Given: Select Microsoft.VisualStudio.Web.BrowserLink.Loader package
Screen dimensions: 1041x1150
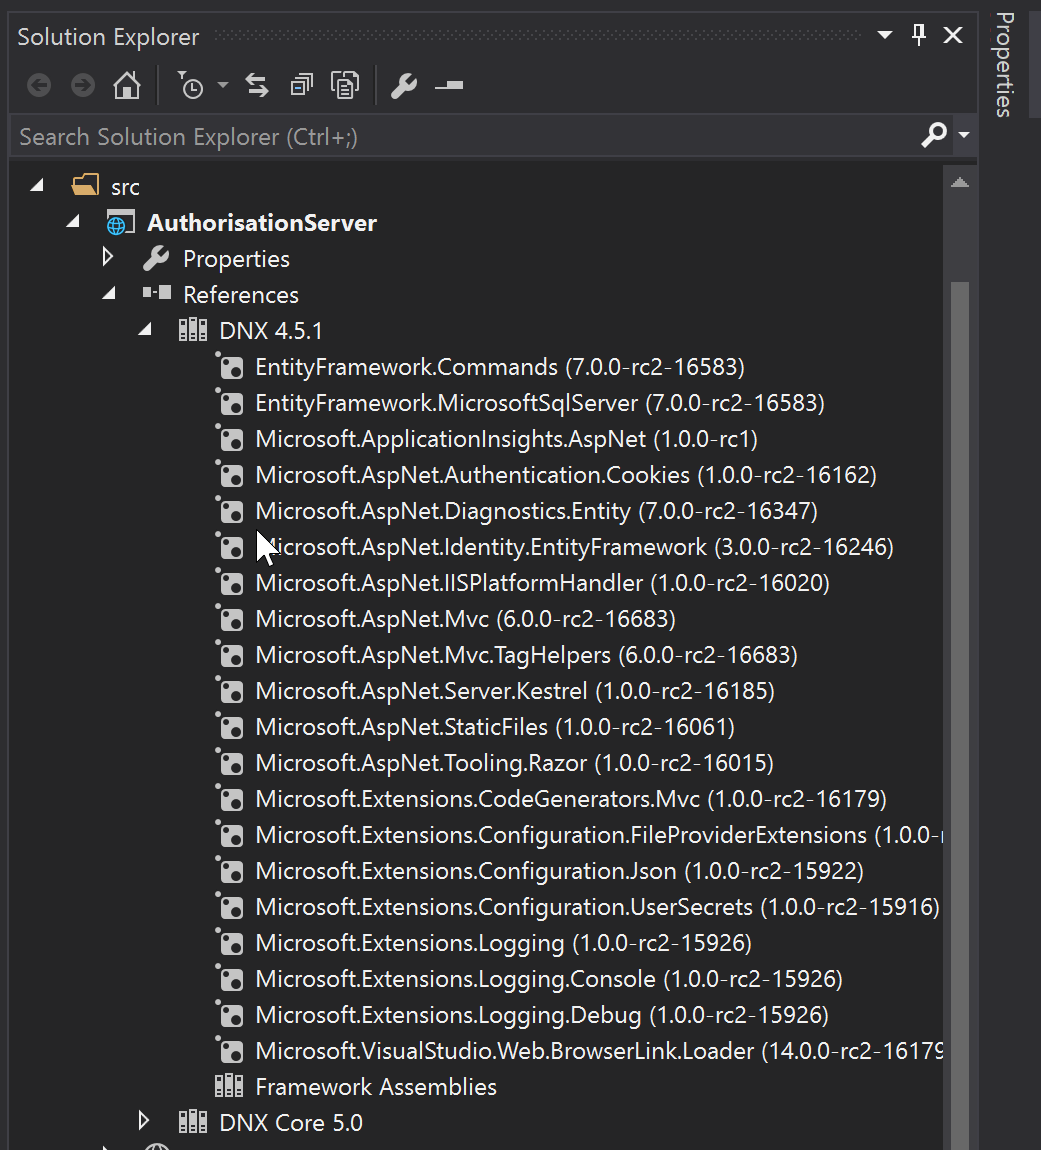Looking at the screenshot, I should point(599,1050).
